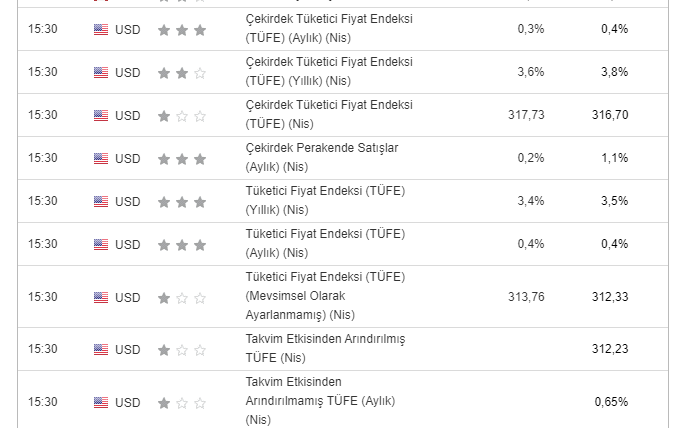The image size is (681, 428).
Task: Click the USD label in the 3,4% row
Action: (x=127, y=201)
